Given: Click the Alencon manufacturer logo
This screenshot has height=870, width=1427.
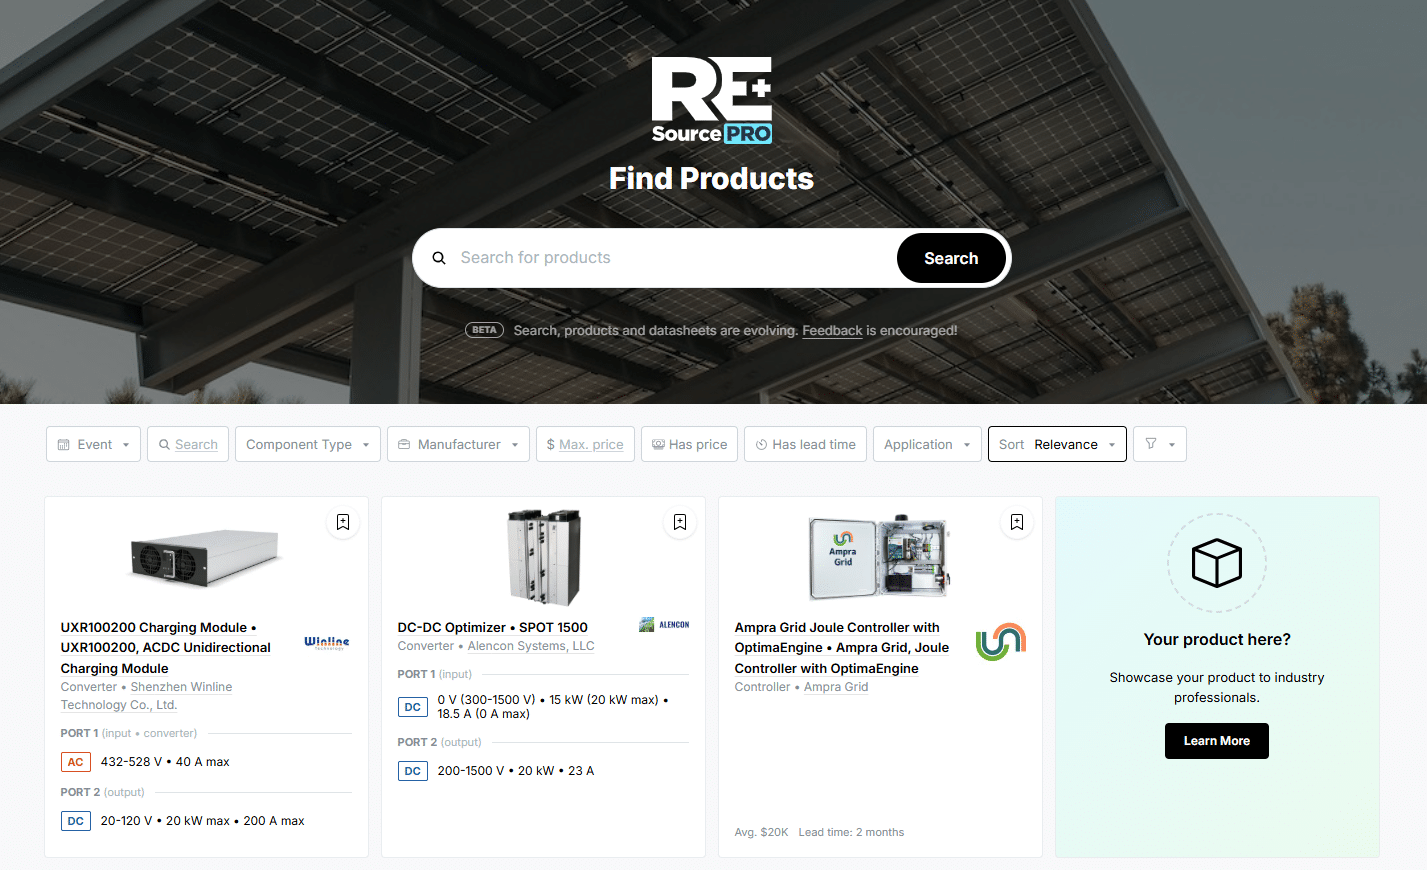Looking at the screenshot, I should click(664, 625).
